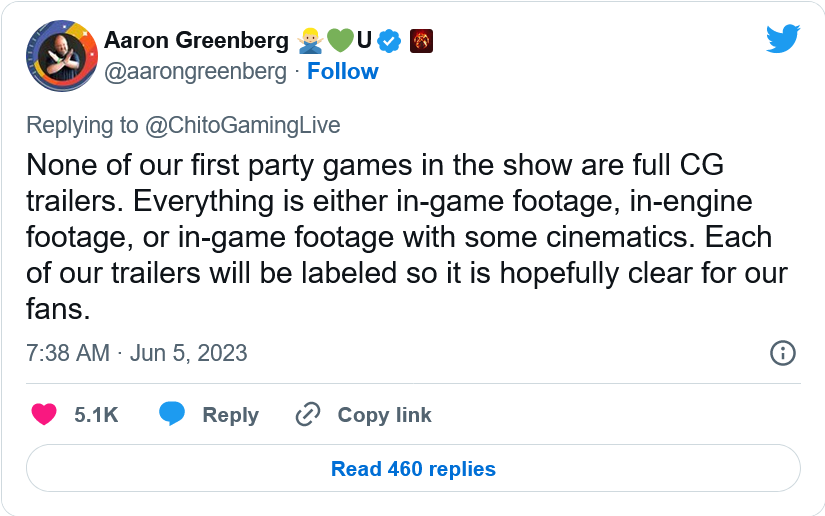The width and height of the screenshot is (825, 516).
Task: Select the Reply label
Action: (230, 415)
